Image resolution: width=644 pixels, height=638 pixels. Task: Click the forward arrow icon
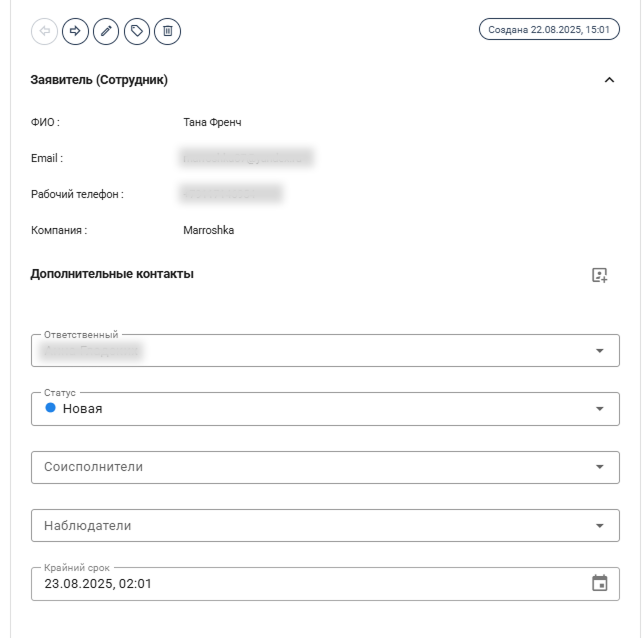click(x=75, y=31)
